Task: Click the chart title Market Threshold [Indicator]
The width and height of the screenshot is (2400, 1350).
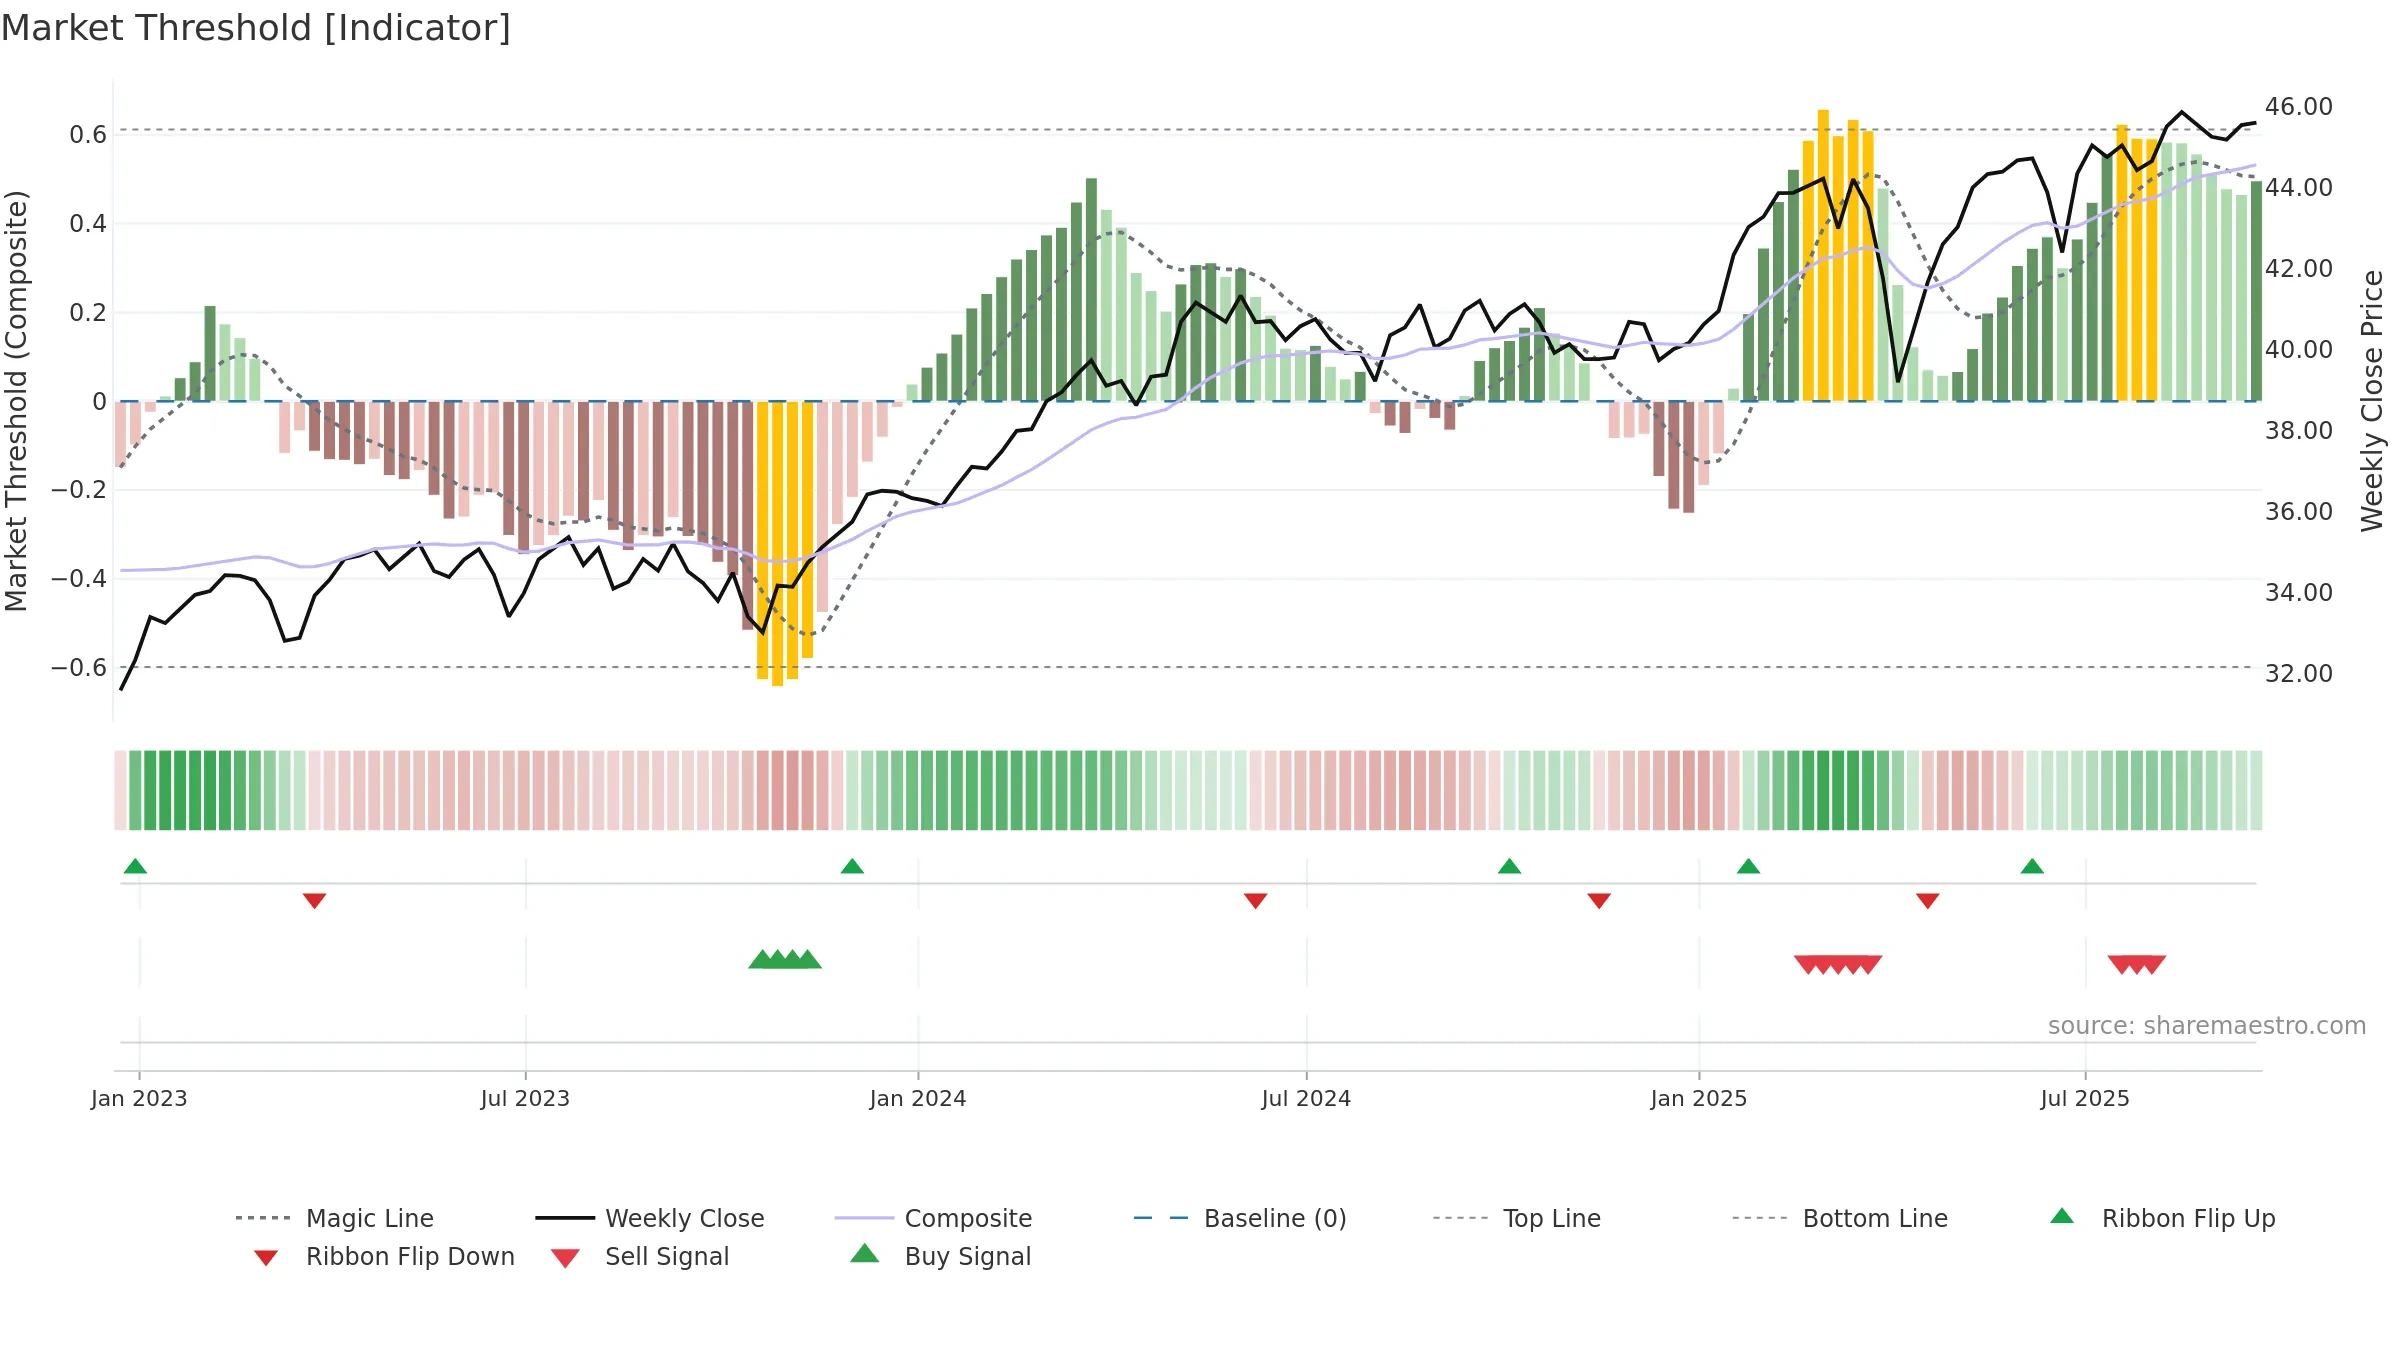Action: [256, 28]
